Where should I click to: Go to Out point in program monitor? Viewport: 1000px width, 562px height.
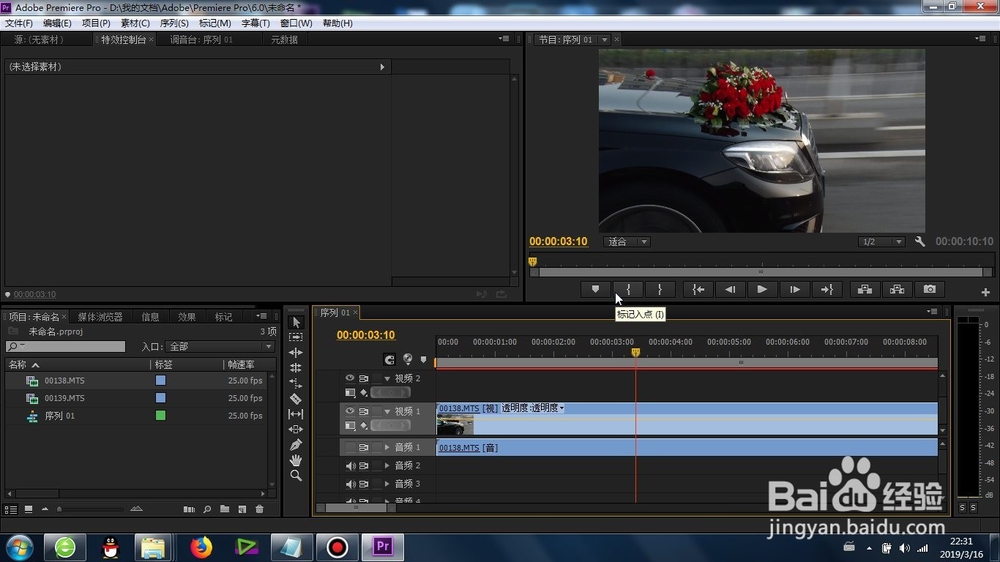(x=827, y=289)
